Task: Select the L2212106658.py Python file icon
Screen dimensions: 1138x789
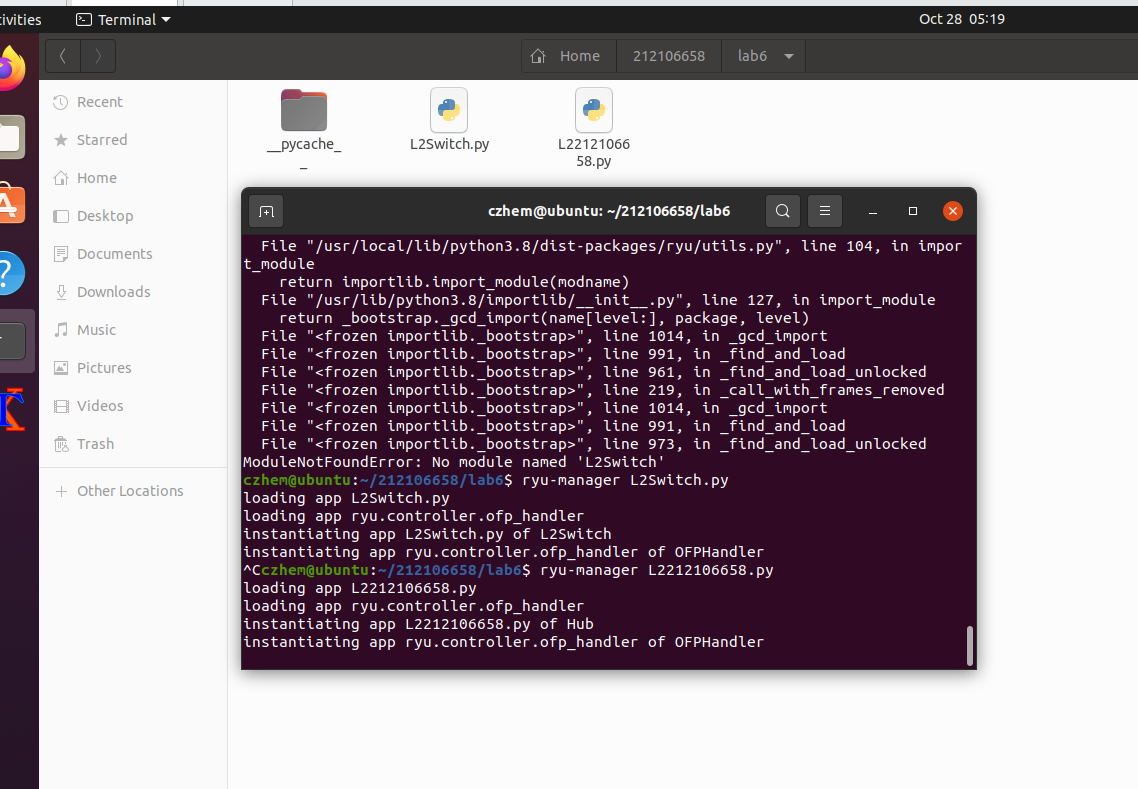Action: coord(594,110)
